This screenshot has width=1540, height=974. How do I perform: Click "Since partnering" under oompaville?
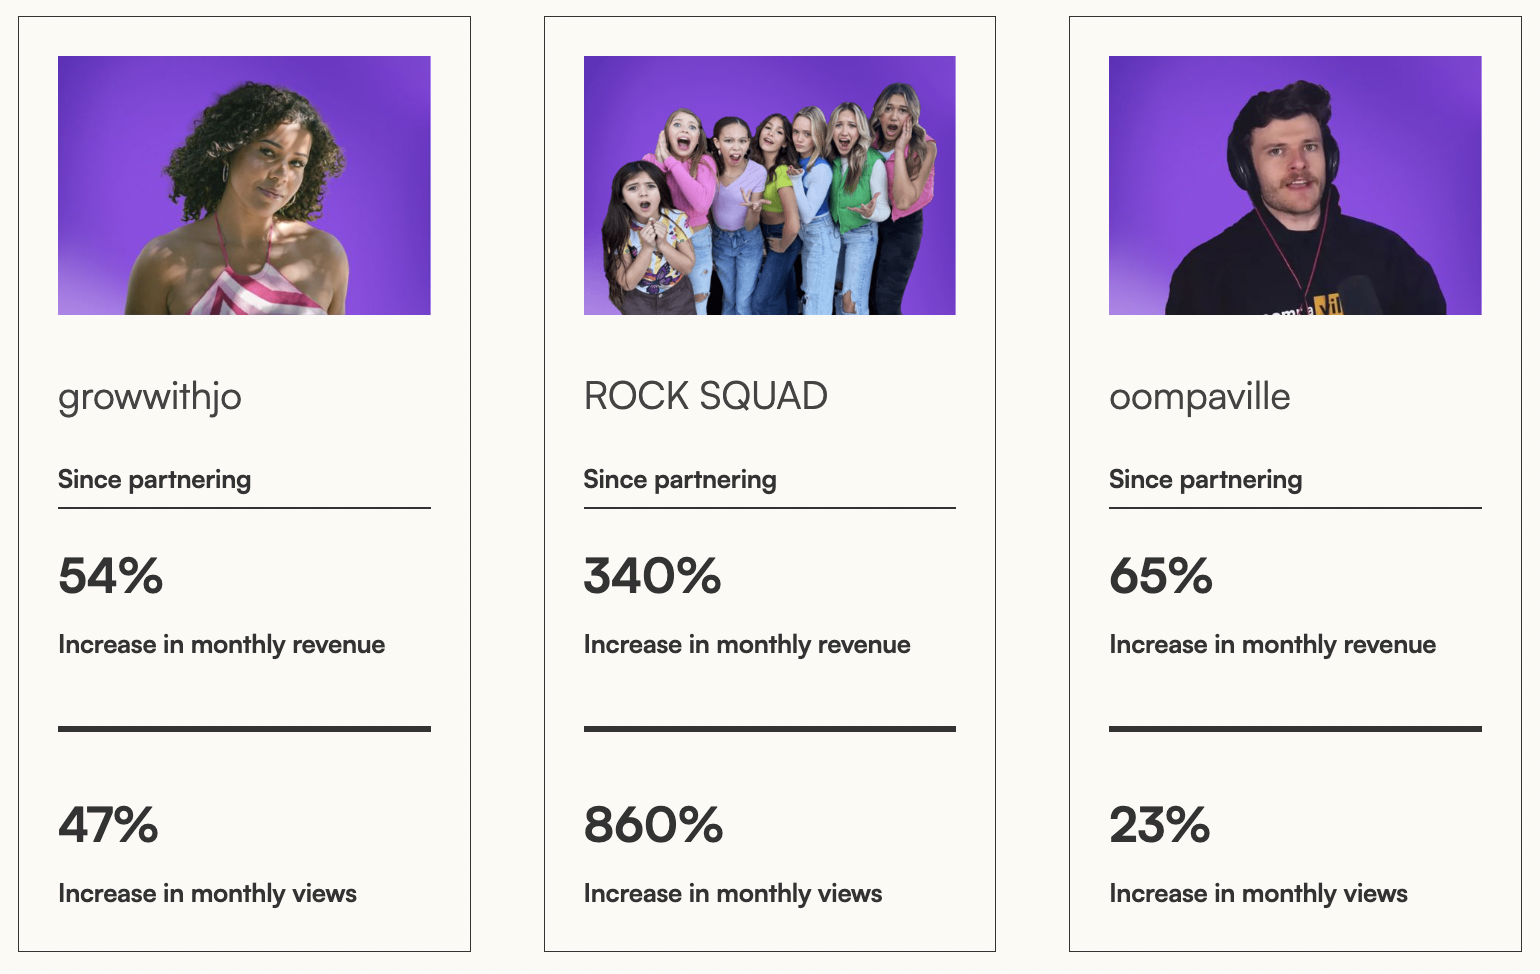pos(1205,480)
